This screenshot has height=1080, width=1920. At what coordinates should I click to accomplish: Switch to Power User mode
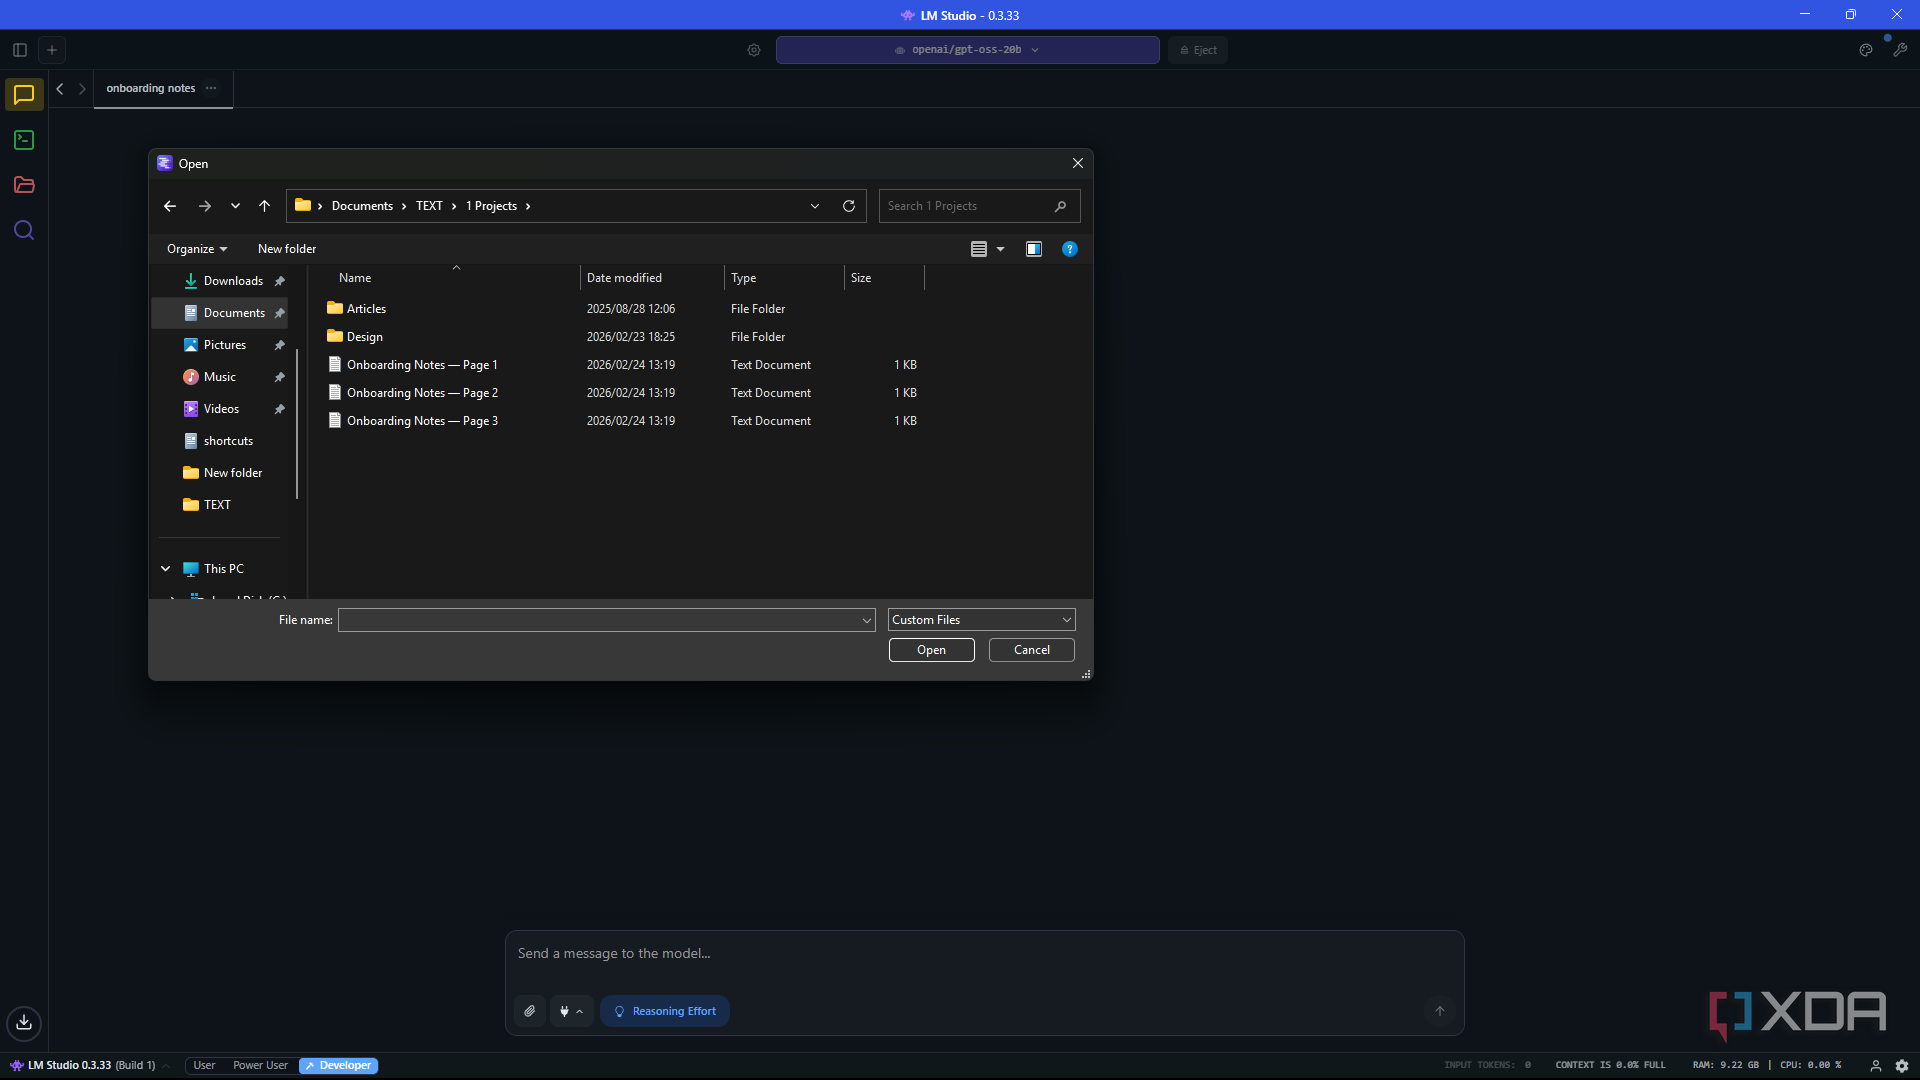tap(260, 1066)
